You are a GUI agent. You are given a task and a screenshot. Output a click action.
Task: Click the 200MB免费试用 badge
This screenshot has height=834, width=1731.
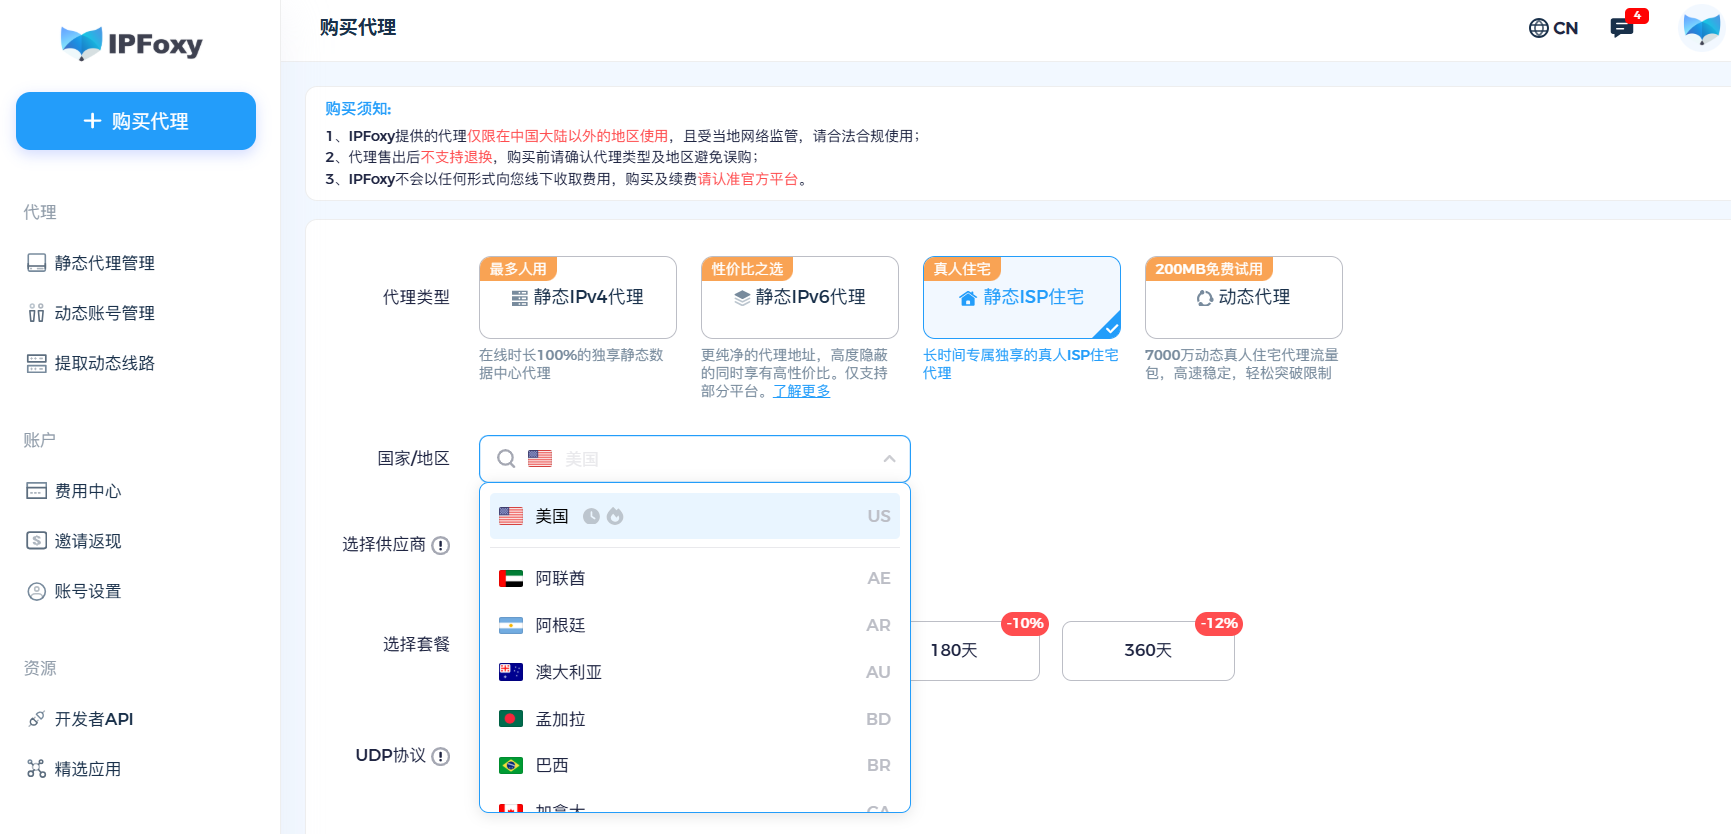coord(1209,269)
